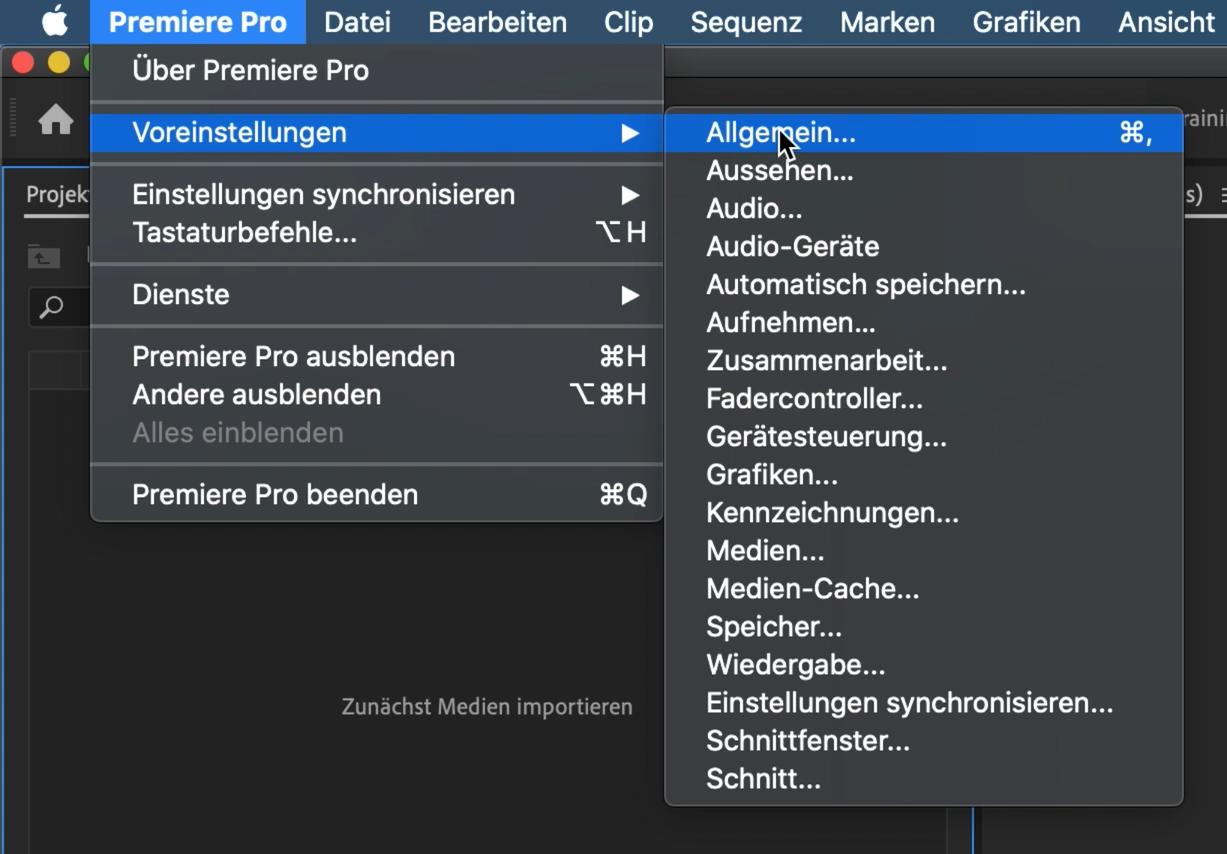
Task: Open the Datei menu
Action: (x=357, y=21)
